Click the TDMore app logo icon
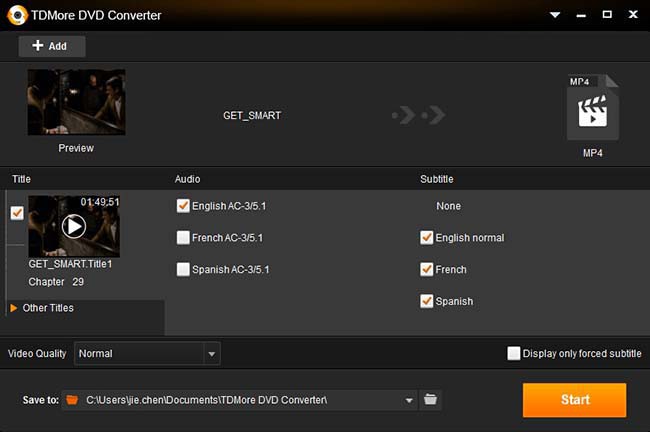This screenshot has height=432, width=650. pyautogui.click(x=17, y=15)
